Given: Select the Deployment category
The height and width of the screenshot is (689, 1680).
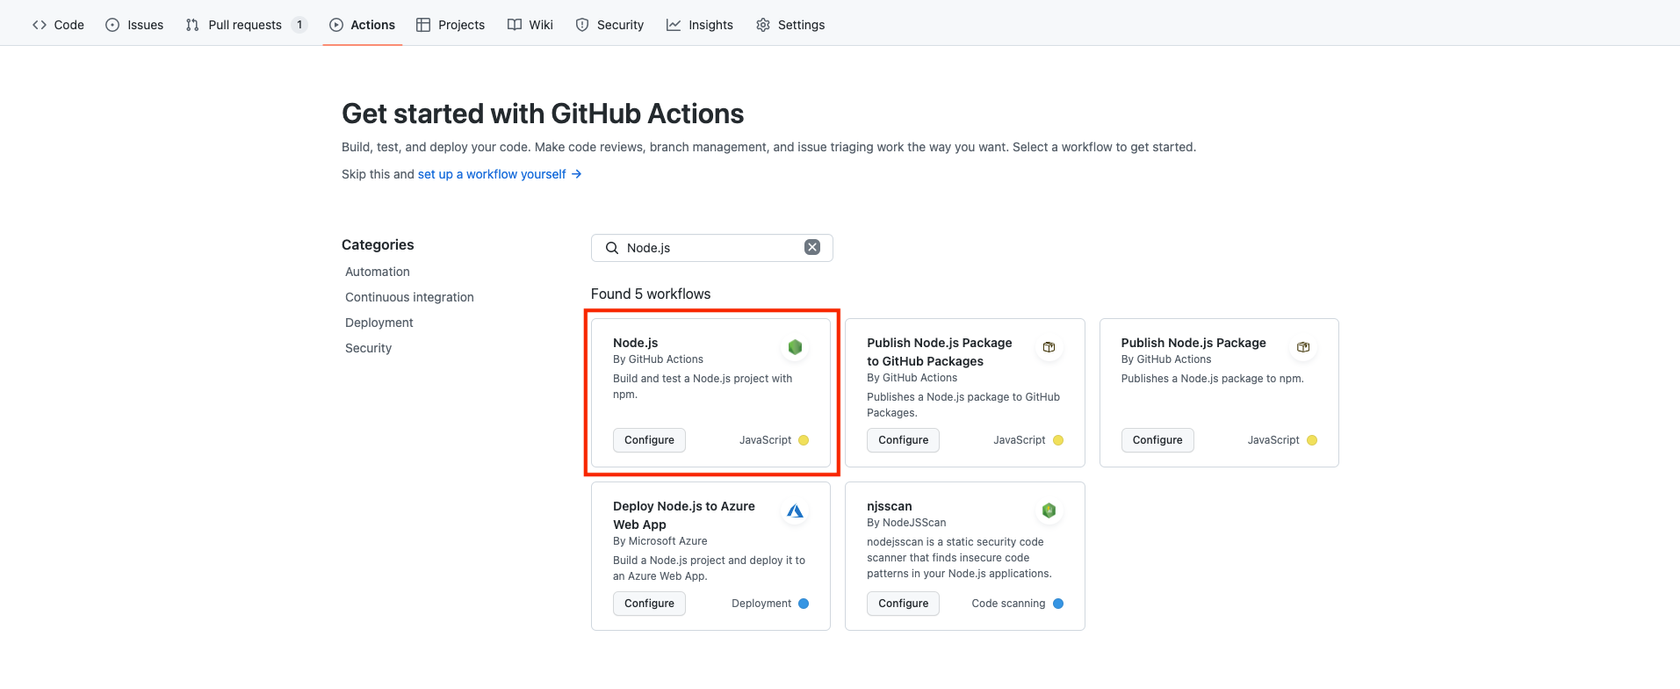Looking at the screenshot, I should (379, 323).
